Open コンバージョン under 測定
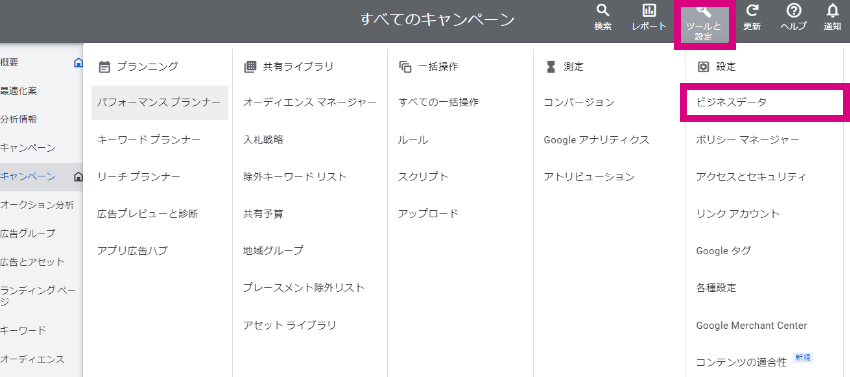This screenshot has width=850, height=377. (579, 103)
